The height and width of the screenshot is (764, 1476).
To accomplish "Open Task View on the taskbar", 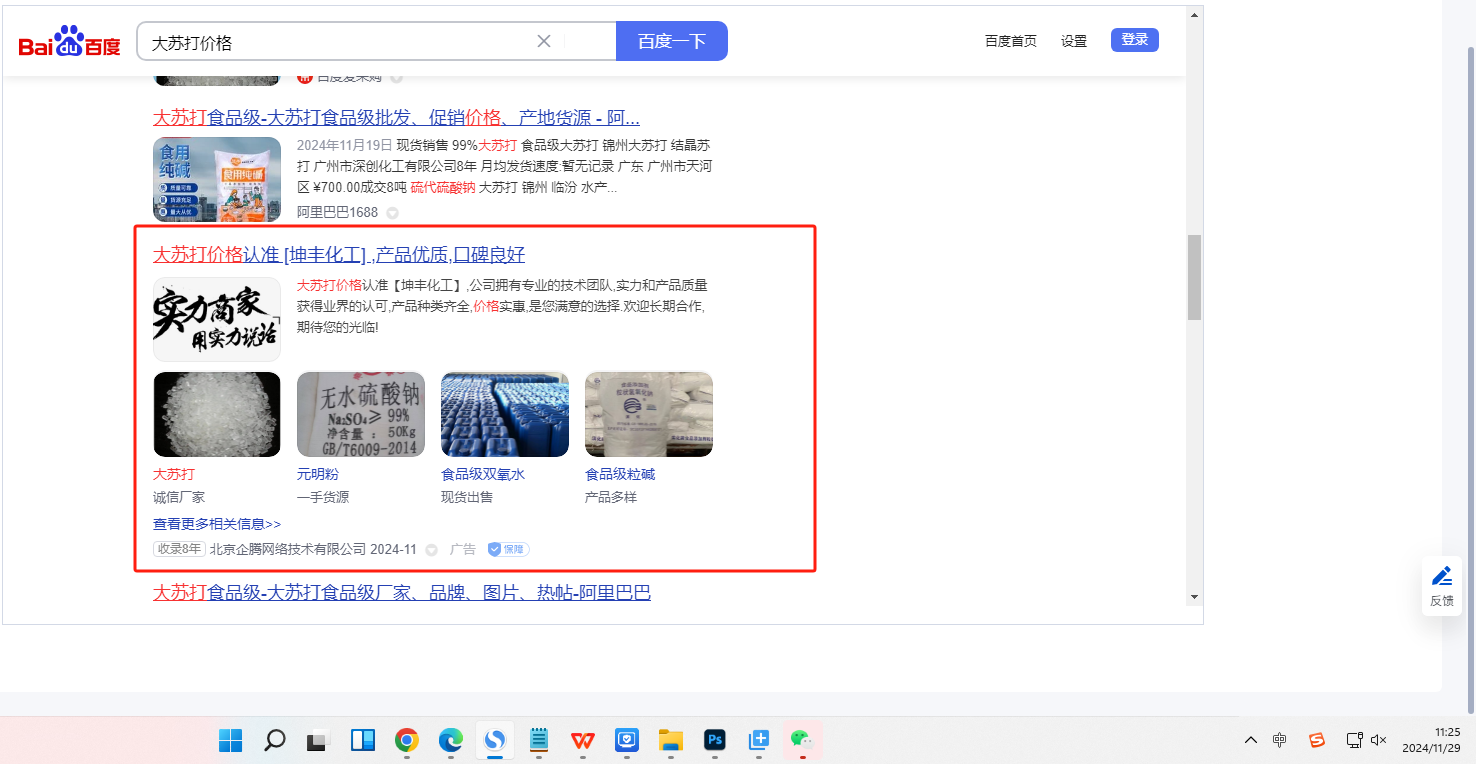I will 318,740.
